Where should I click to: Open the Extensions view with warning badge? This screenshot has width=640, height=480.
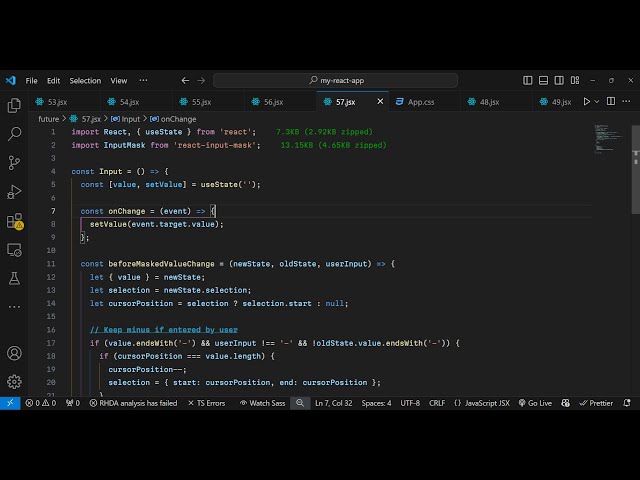click(x=14, y=221)
